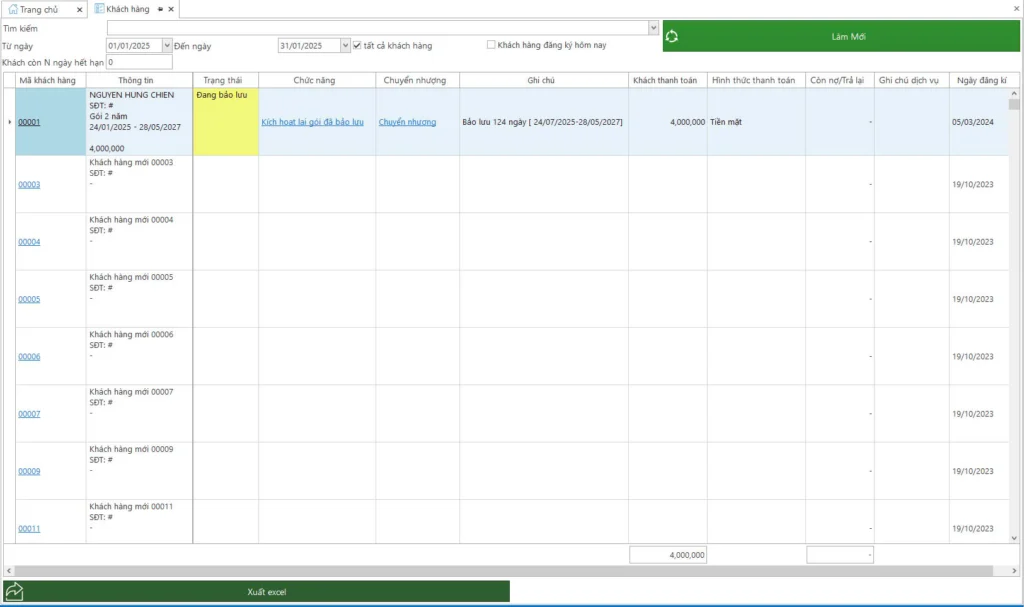Click the Ghi chú dịch vụ column header
This screenshot has height=607, width=1024.
(912, 80)
